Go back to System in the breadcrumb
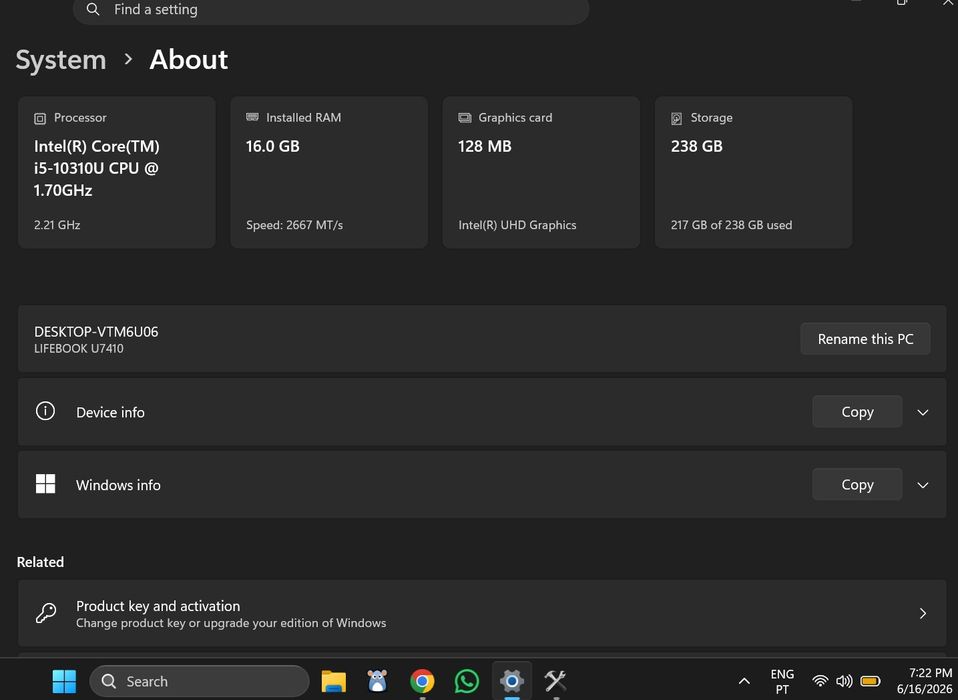 point(60,60)
